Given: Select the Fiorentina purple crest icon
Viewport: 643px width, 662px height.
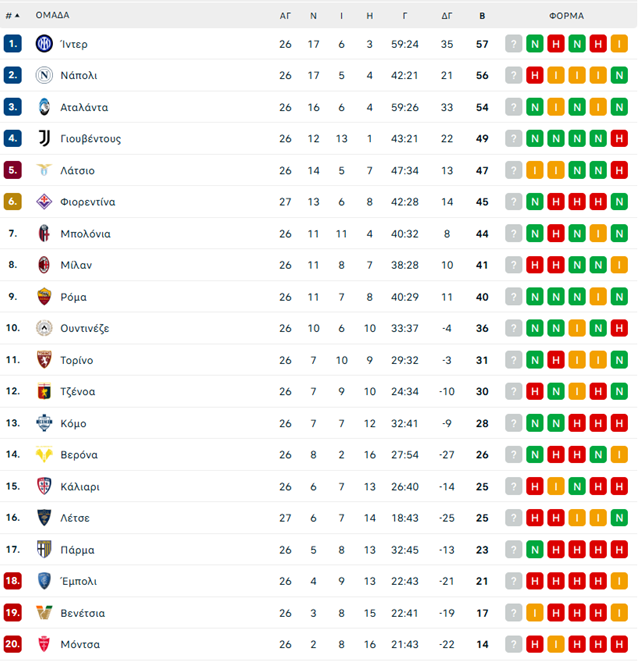Looking at the screenshot, I should pos(44,202).
